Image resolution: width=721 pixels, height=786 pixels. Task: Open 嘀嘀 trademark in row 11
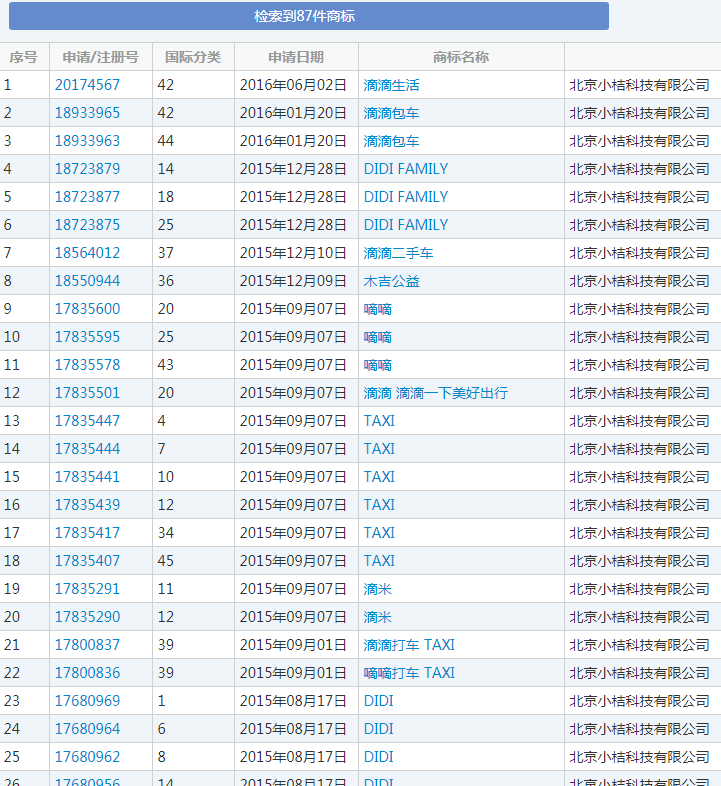click(378, 365)
